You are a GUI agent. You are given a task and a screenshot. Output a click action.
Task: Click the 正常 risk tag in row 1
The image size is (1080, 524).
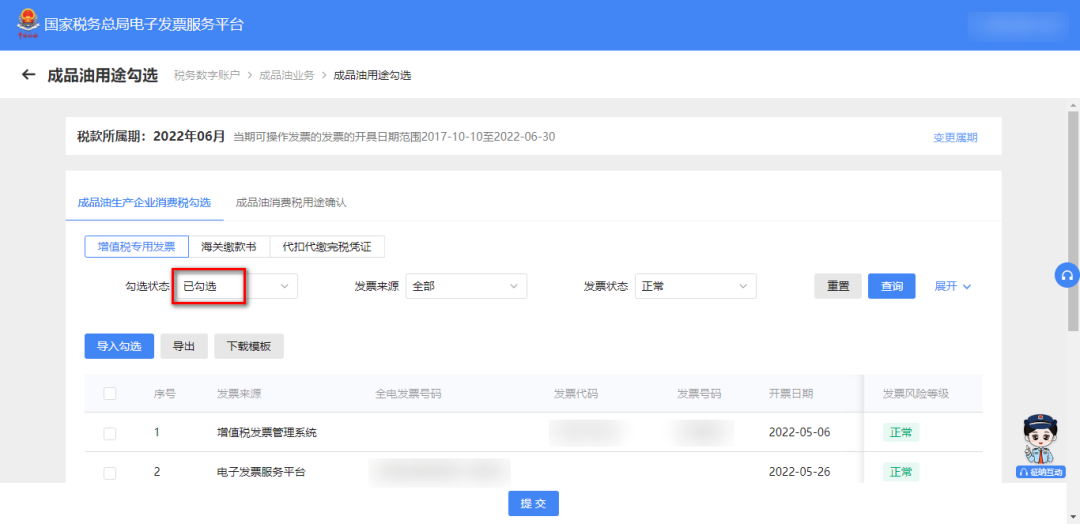tap(901, 433)
